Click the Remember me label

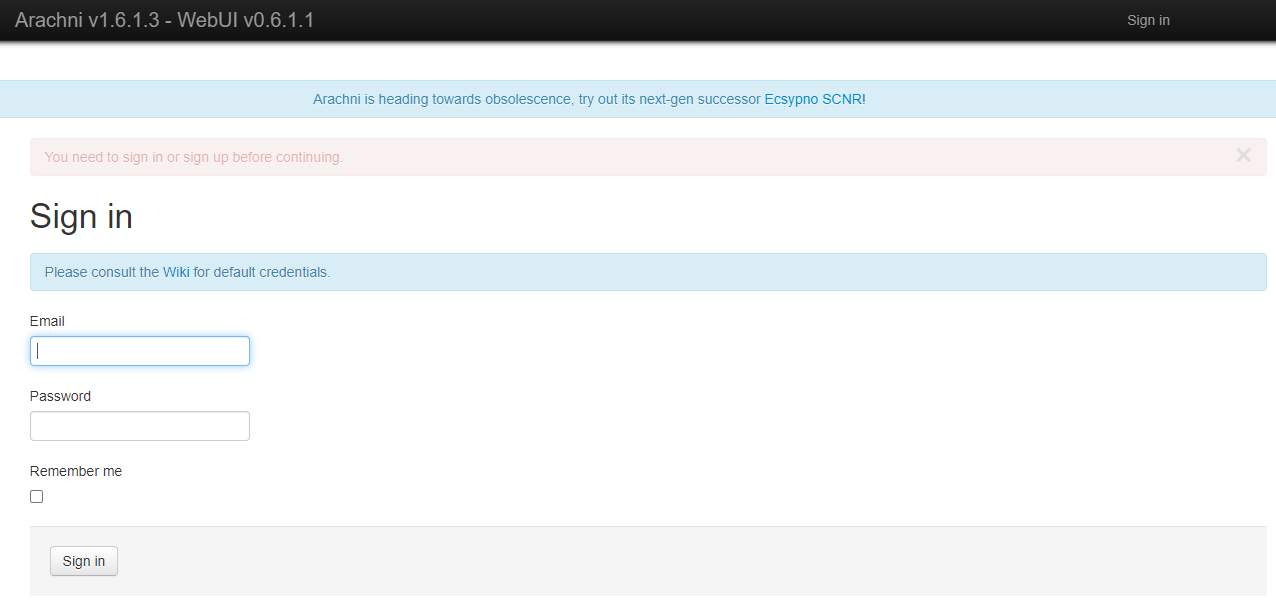point(76,471)
